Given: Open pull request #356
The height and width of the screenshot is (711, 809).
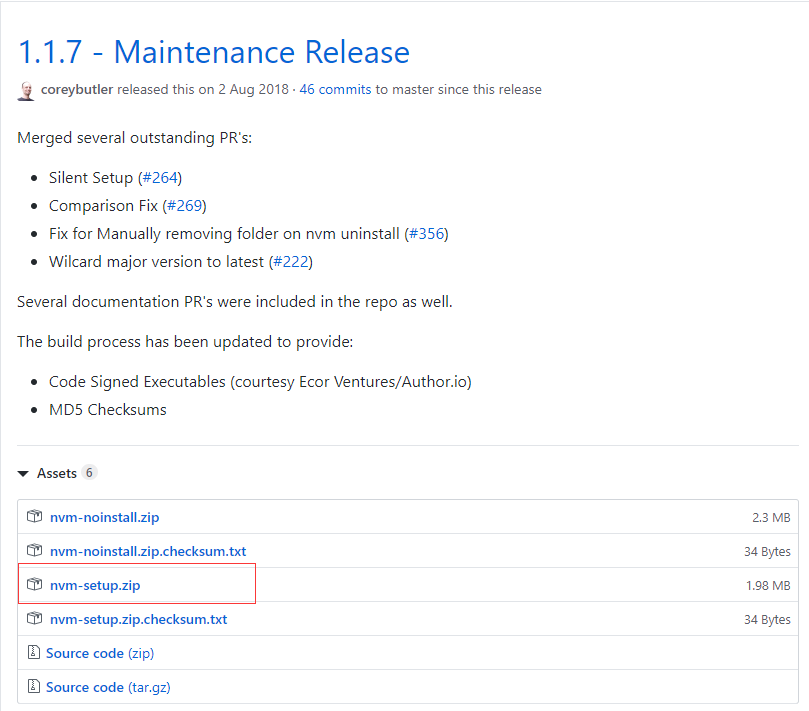Looking at the screenshot, I should [x=427, y=233].
